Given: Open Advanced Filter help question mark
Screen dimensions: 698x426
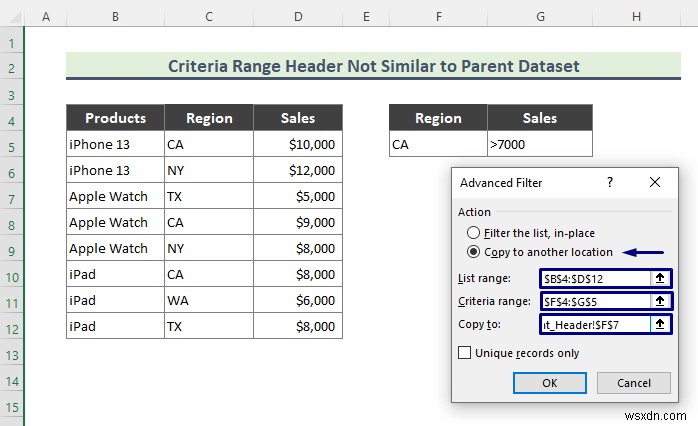Looking at the screenshot, I should coord(610,183).
